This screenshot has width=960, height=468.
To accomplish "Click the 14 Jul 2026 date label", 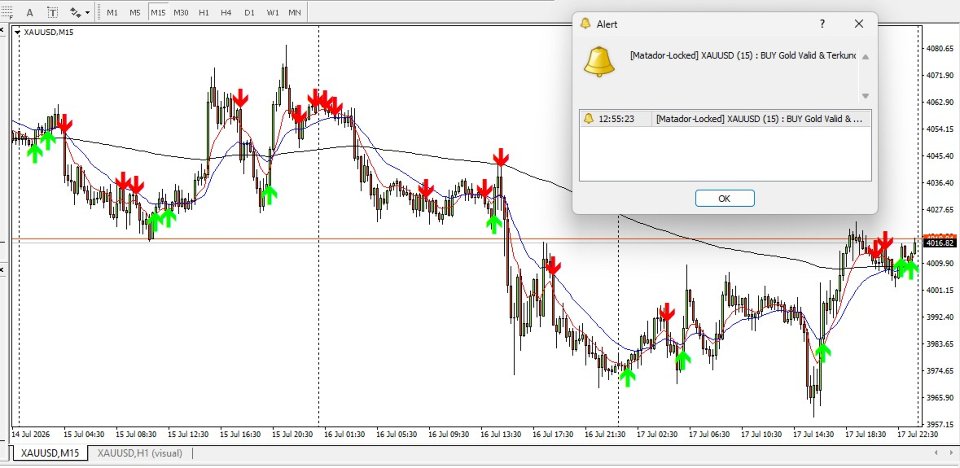I will pos(31,434).
